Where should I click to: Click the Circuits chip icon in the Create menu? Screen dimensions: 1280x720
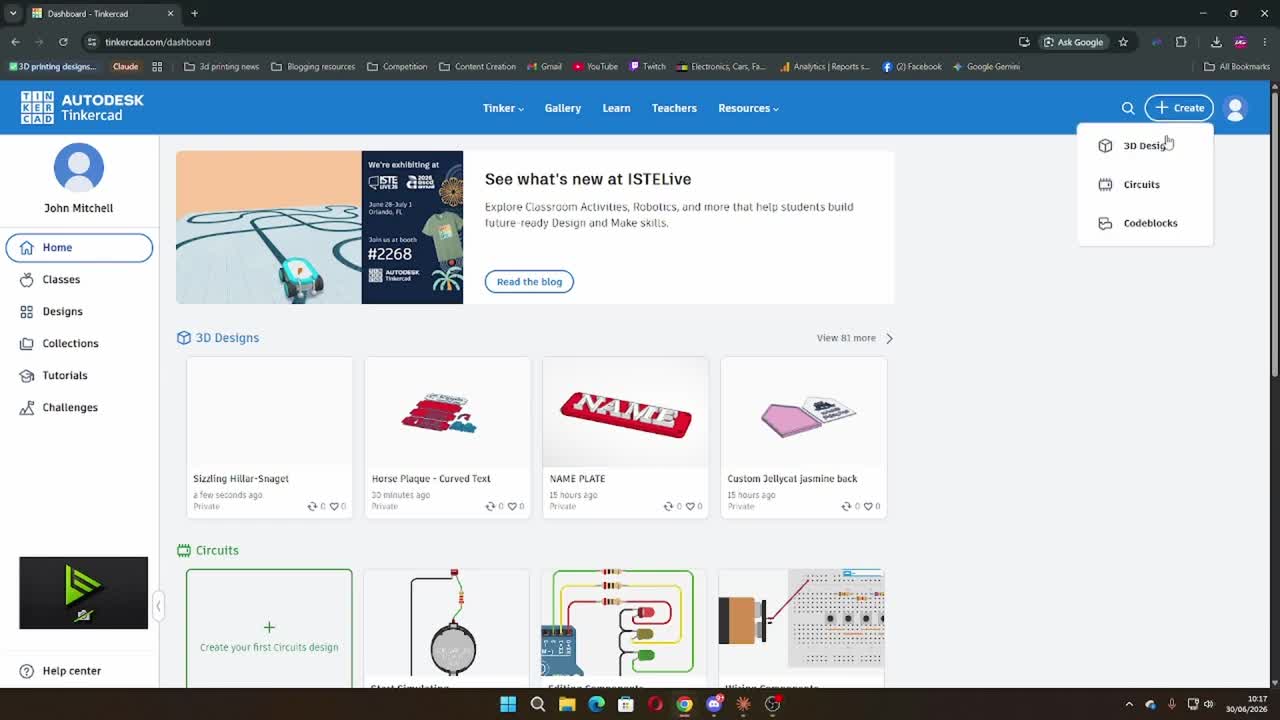coord(1105,185)
